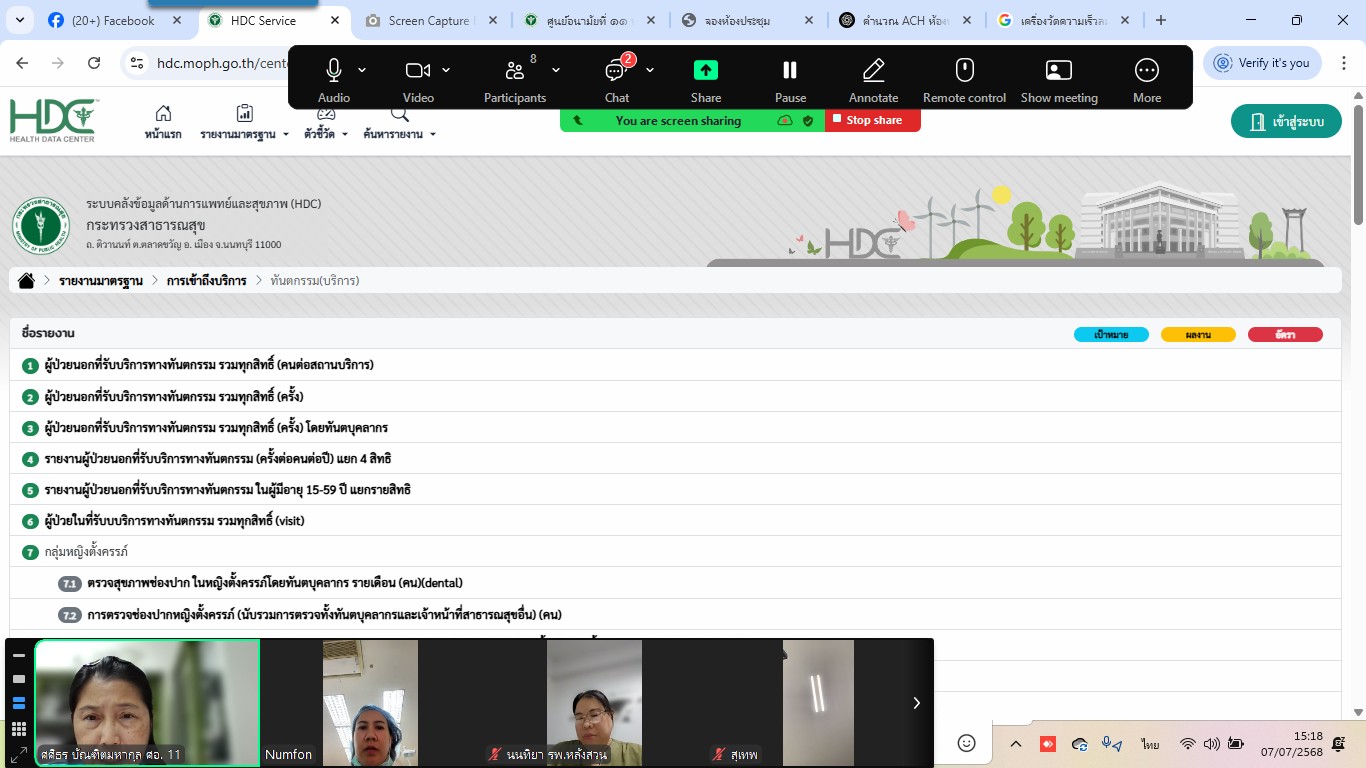Click the เข้าสู่ระบบ login button
1366x768 pixels.
(x=1286, y=122)
